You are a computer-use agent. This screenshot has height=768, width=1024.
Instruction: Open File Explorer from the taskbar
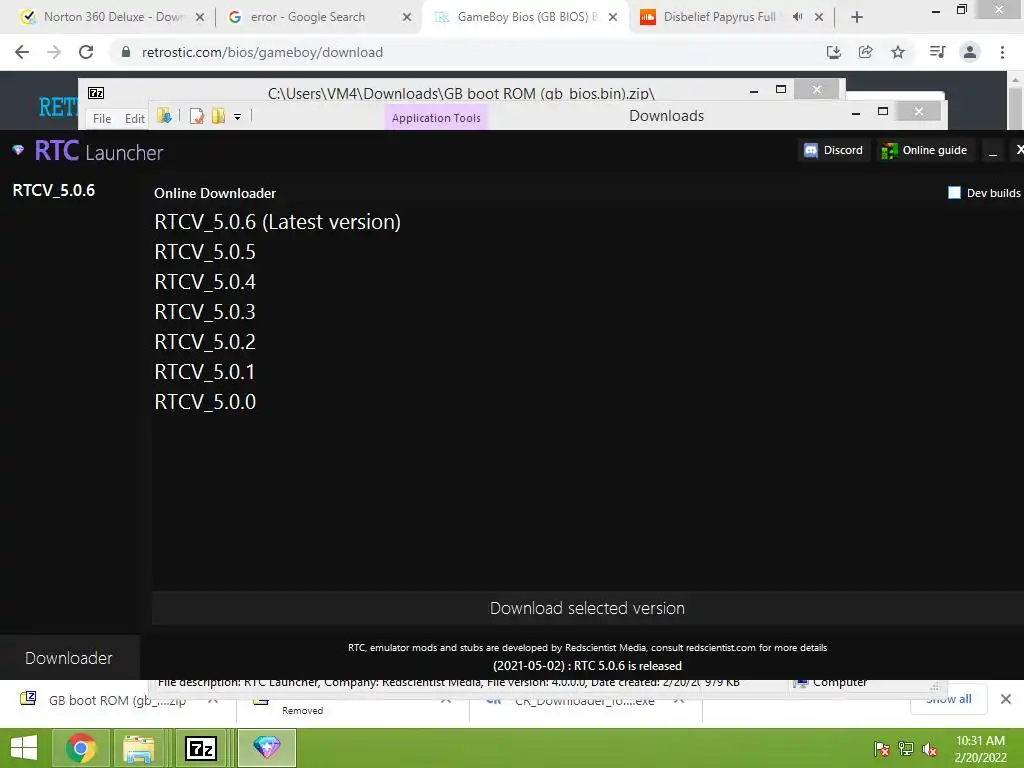139,748
